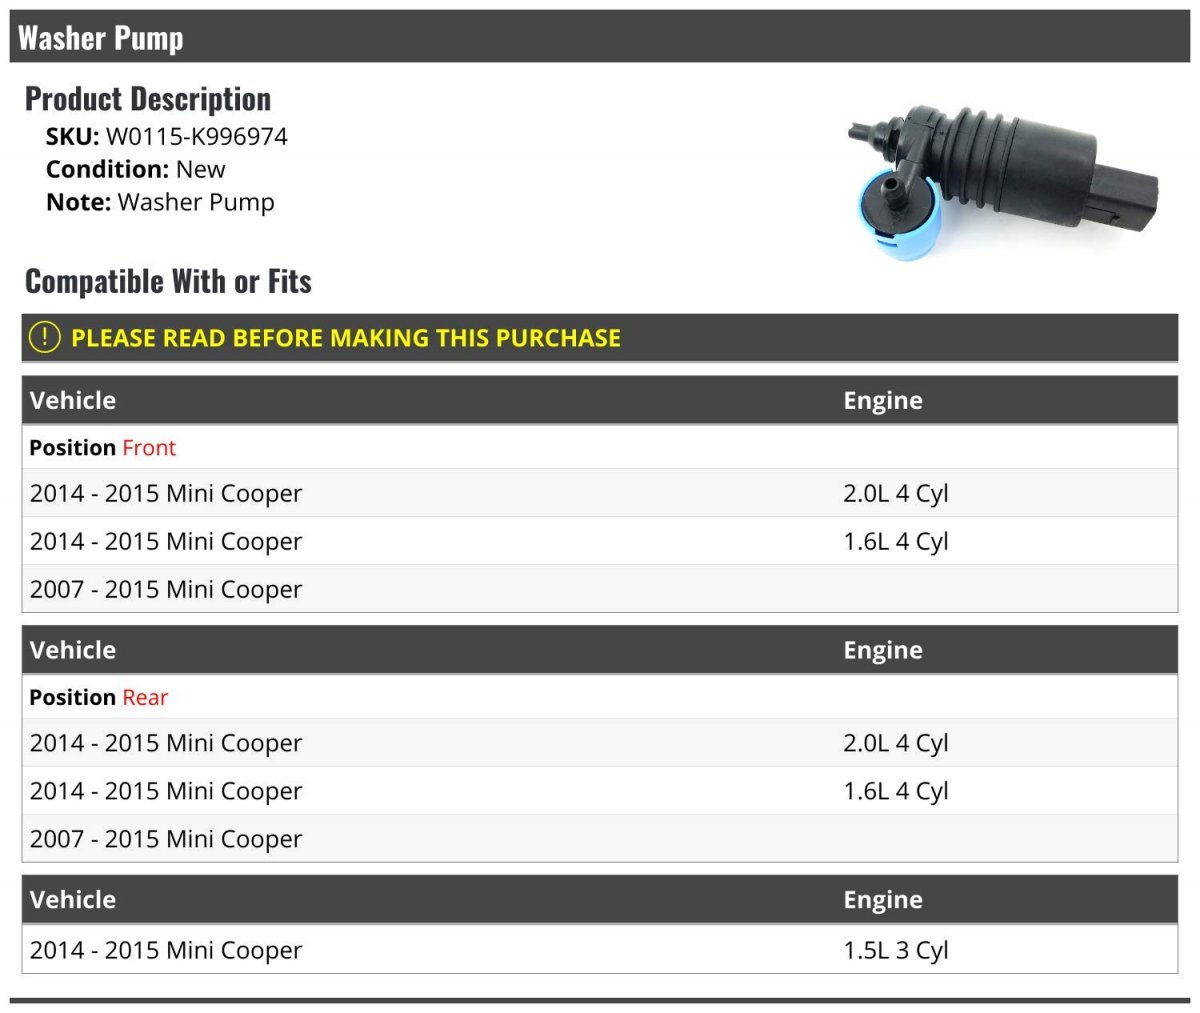Screen dimensions: 1200x1013
Task: Click the Vehicle column header above Position Front
Action: (x=73, y=400)
